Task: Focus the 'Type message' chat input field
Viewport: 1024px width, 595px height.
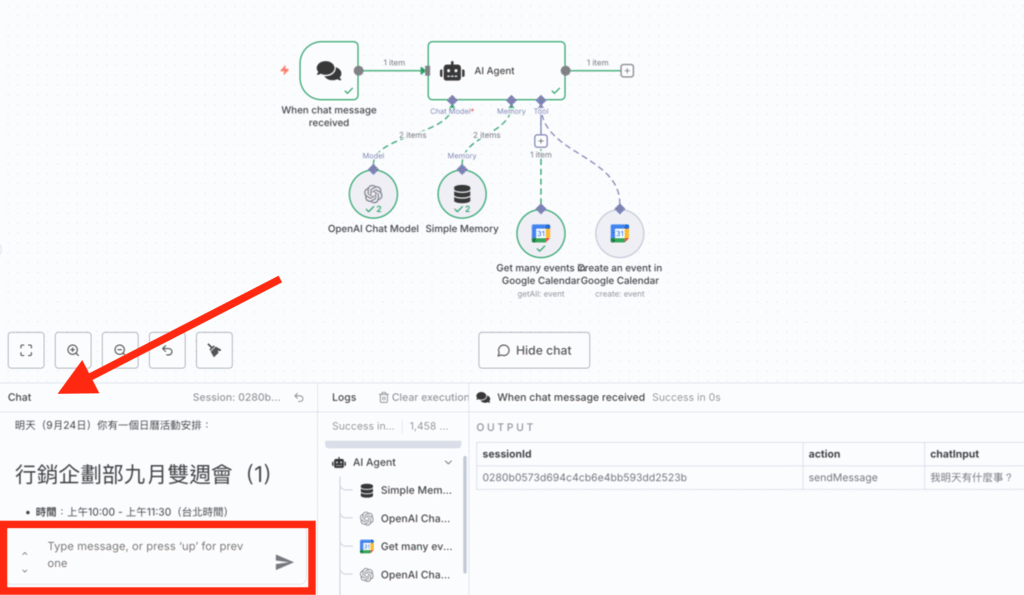Action: (150, 555)
